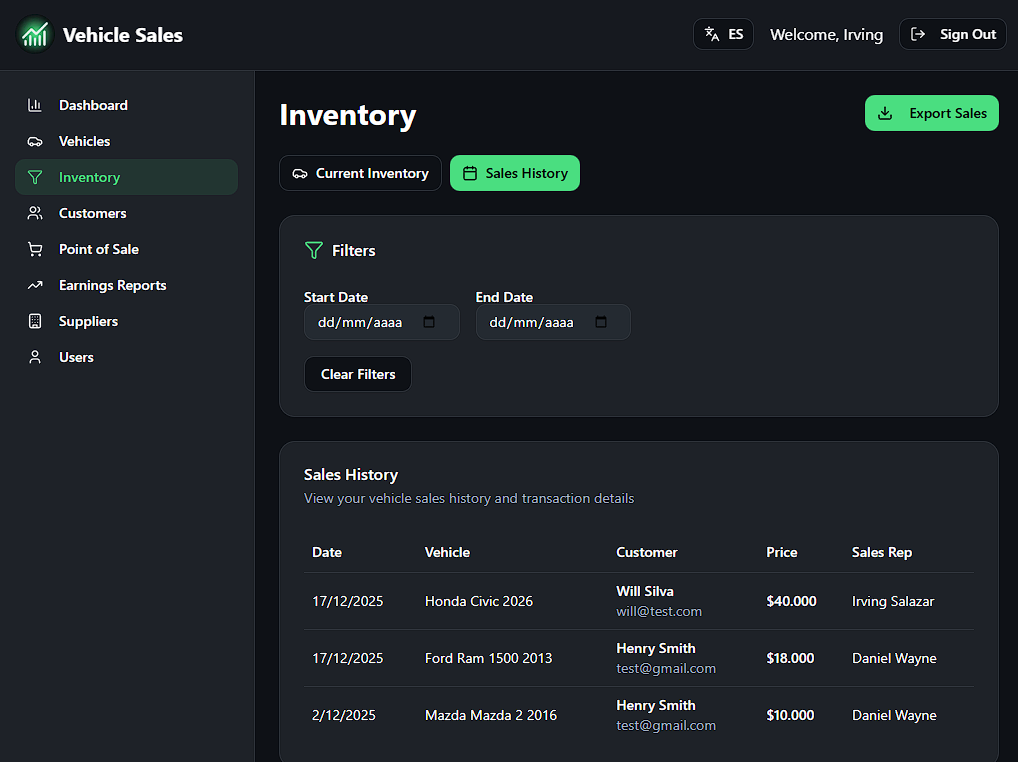Click the Customers people icon
This screenshot has height=762, width=1018.
tap(35, 214)
